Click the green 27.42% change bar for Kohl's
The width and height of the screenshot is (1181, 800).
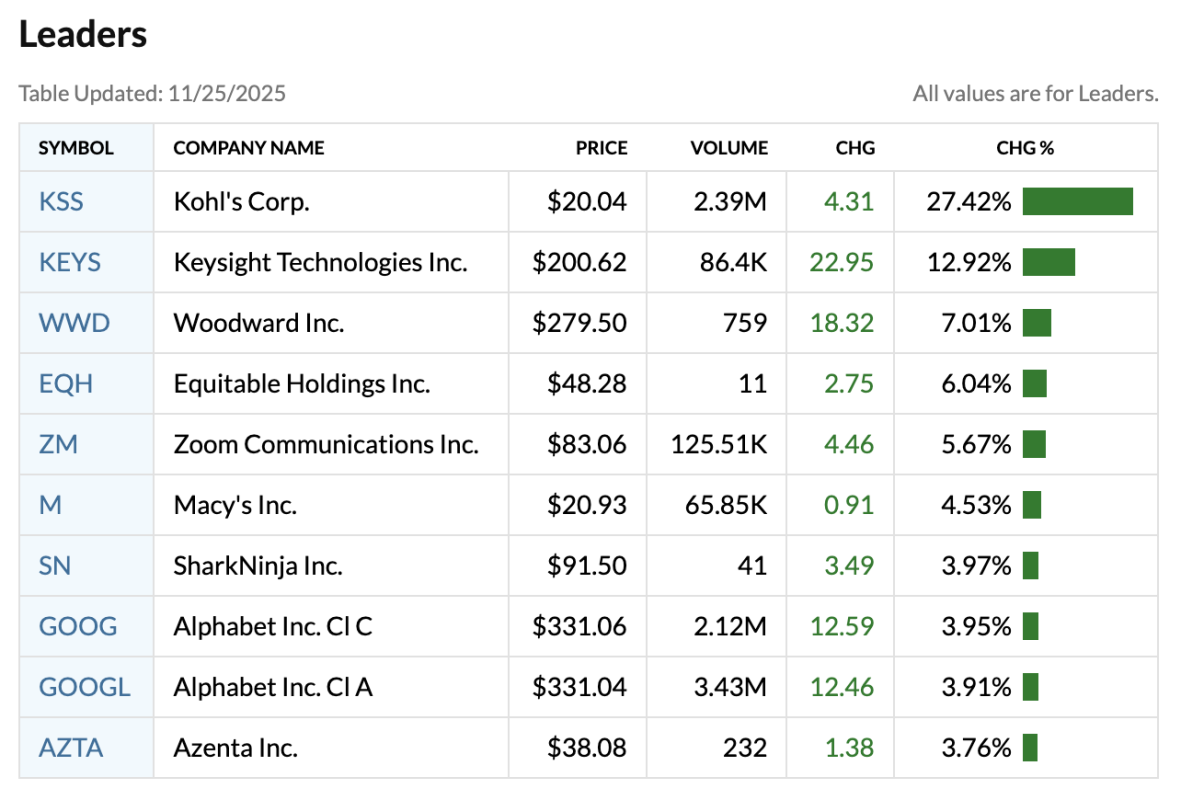tap(1077, 202)
